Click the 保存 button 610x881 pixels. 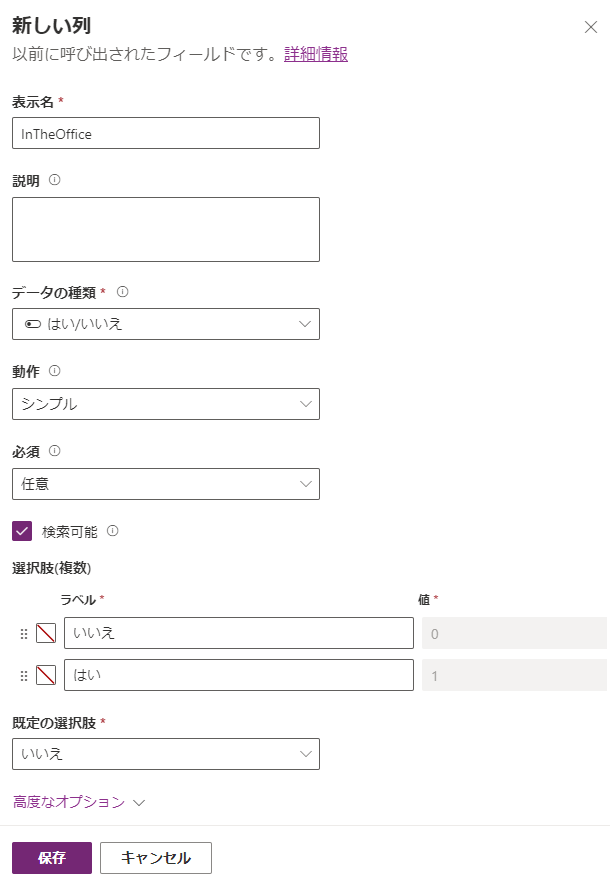(52, 858)
